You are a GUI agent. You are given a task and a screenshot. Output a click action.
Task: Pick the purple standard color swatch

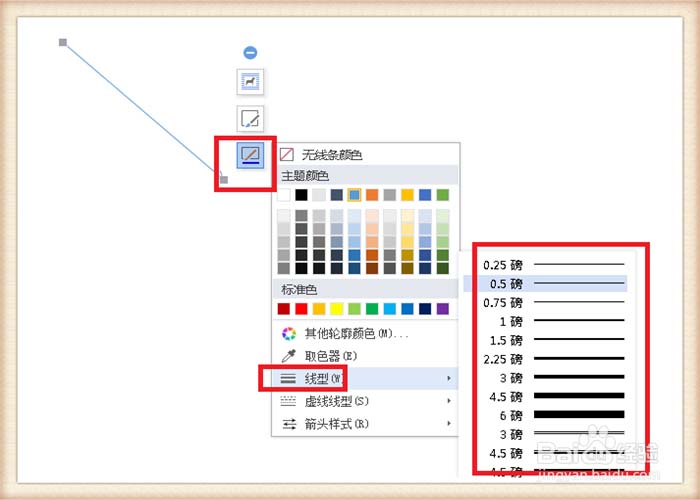pos(443,309)
